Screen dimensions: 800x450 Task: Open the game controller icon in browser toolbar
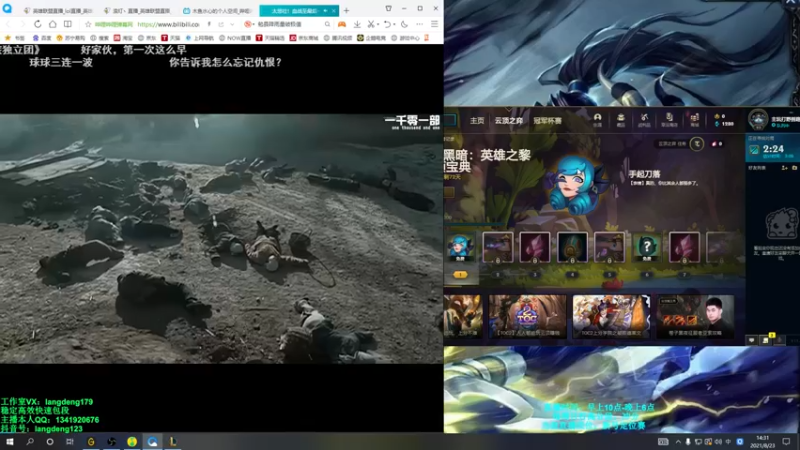pos(342,24)
